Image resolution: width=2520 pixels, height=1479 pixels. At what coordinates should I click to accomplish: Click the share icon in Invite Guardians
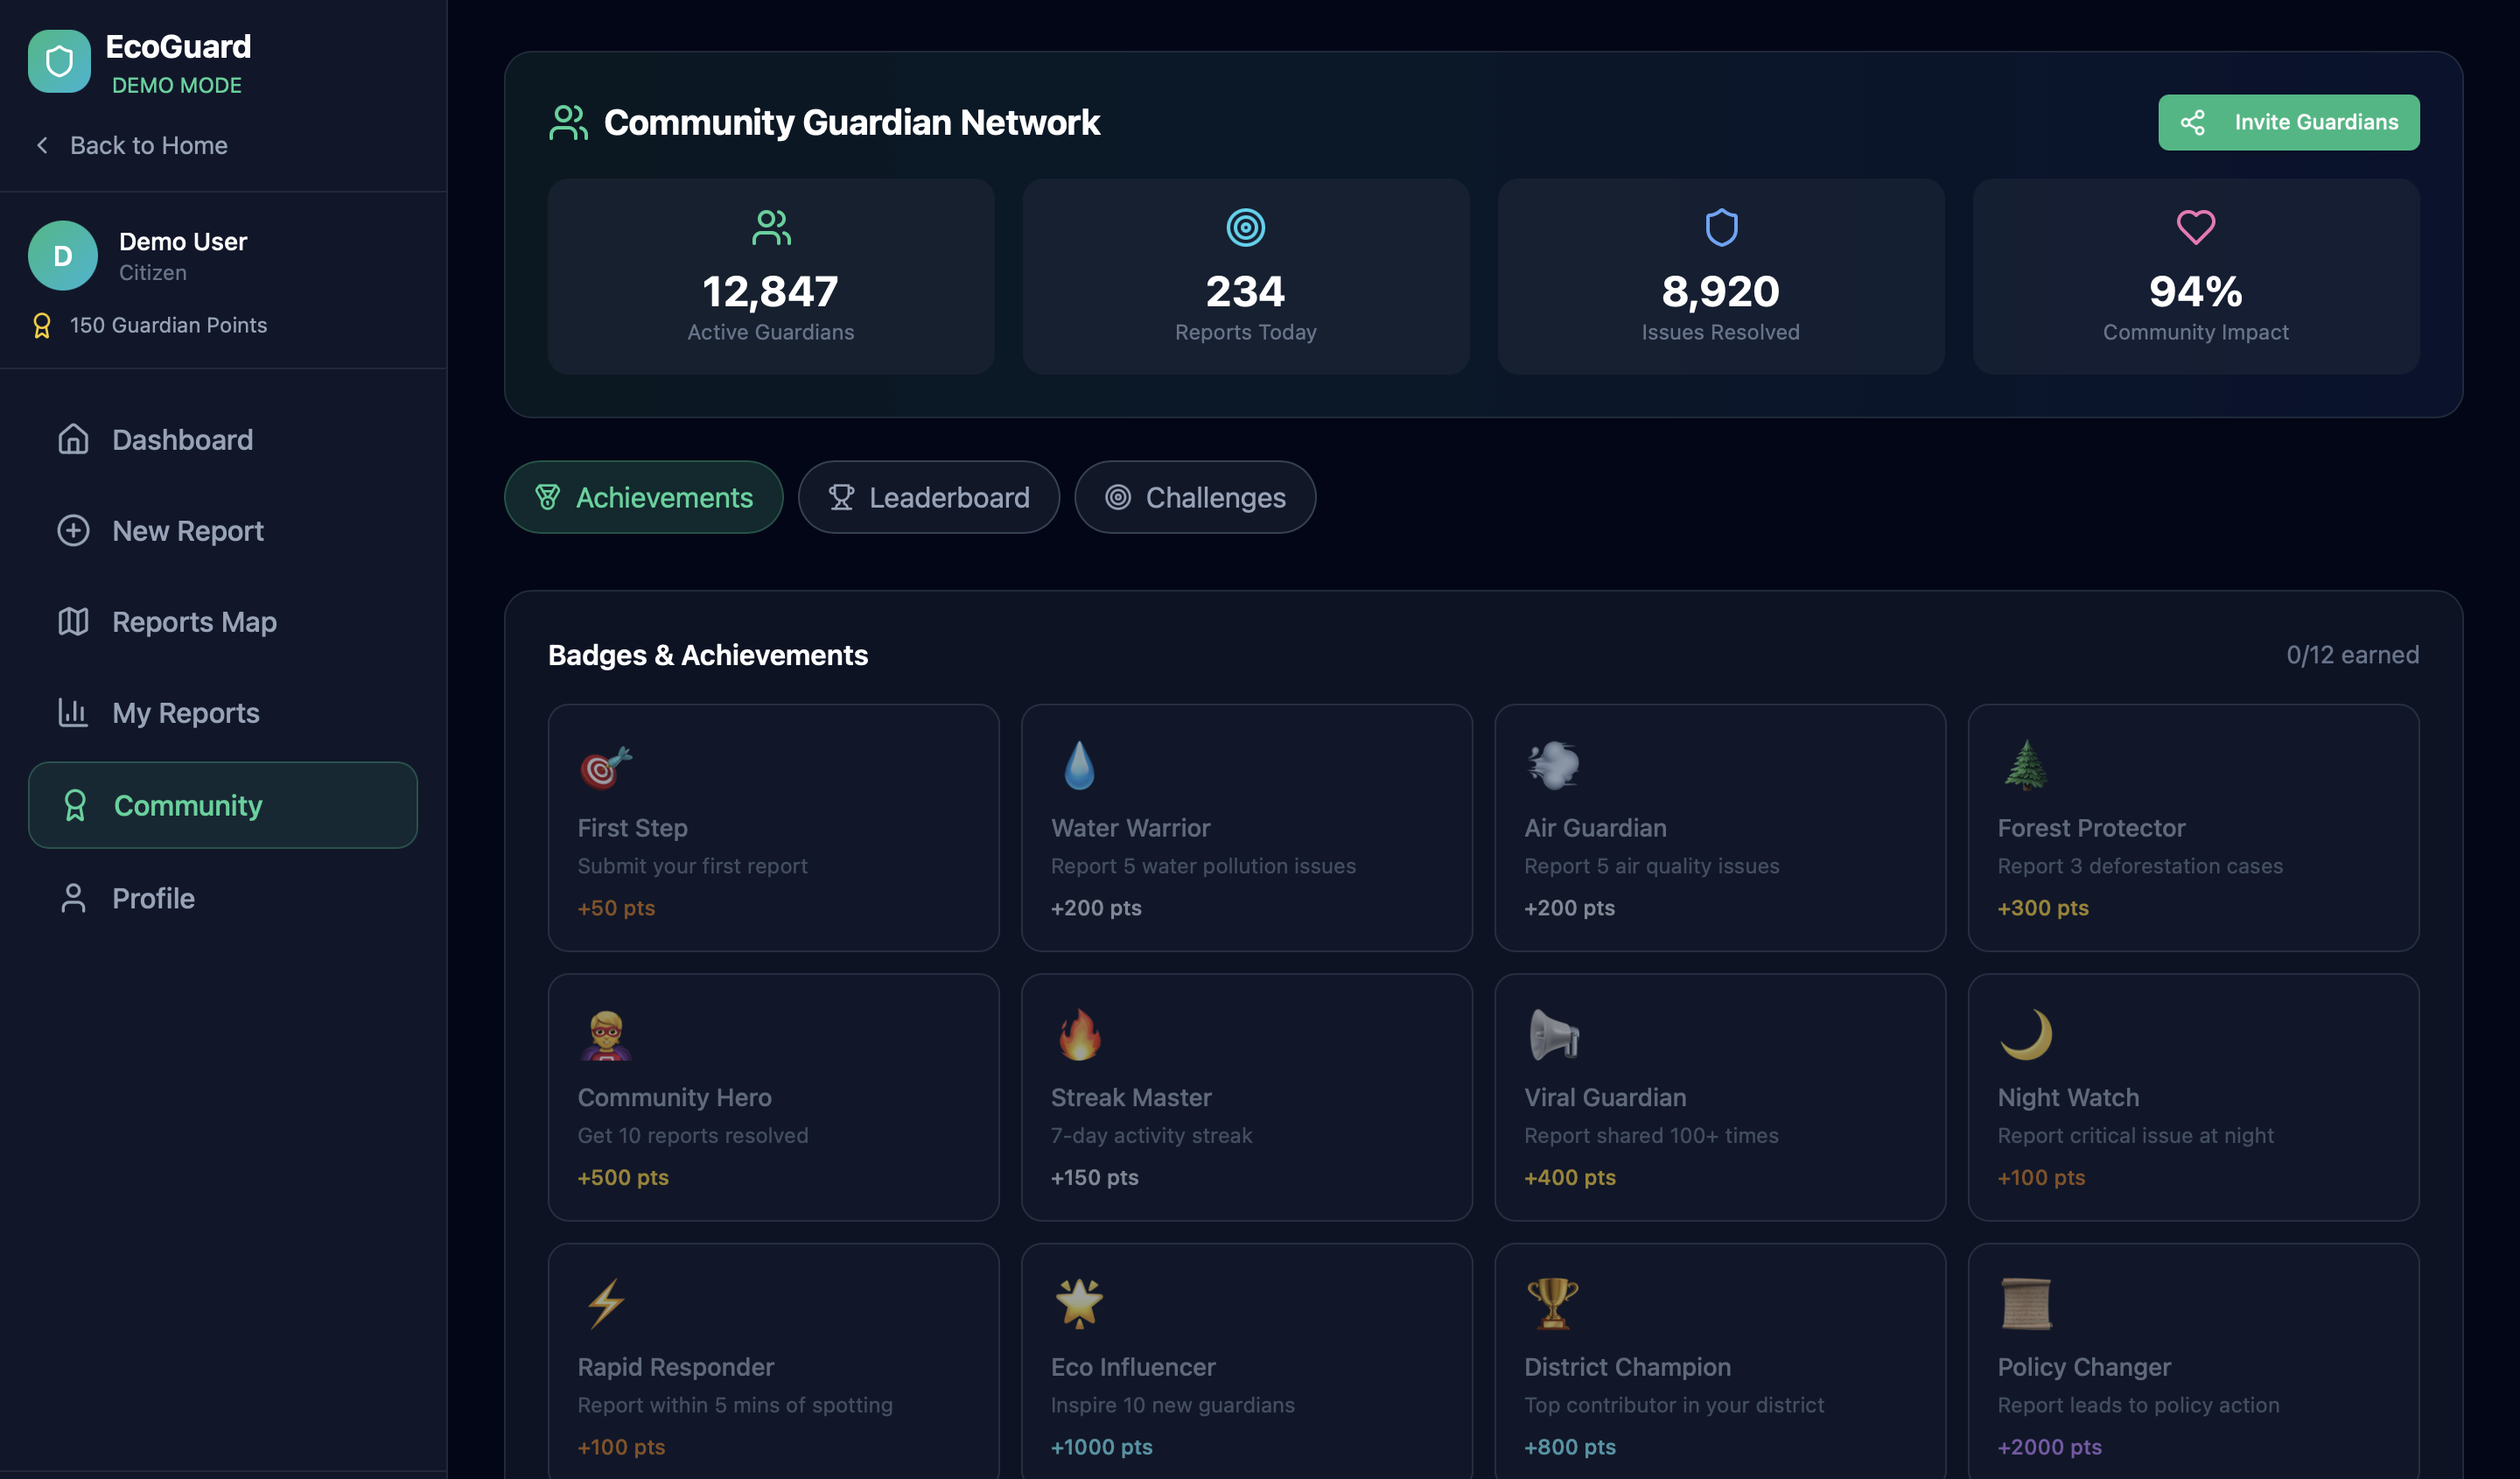pos(2192,123)
